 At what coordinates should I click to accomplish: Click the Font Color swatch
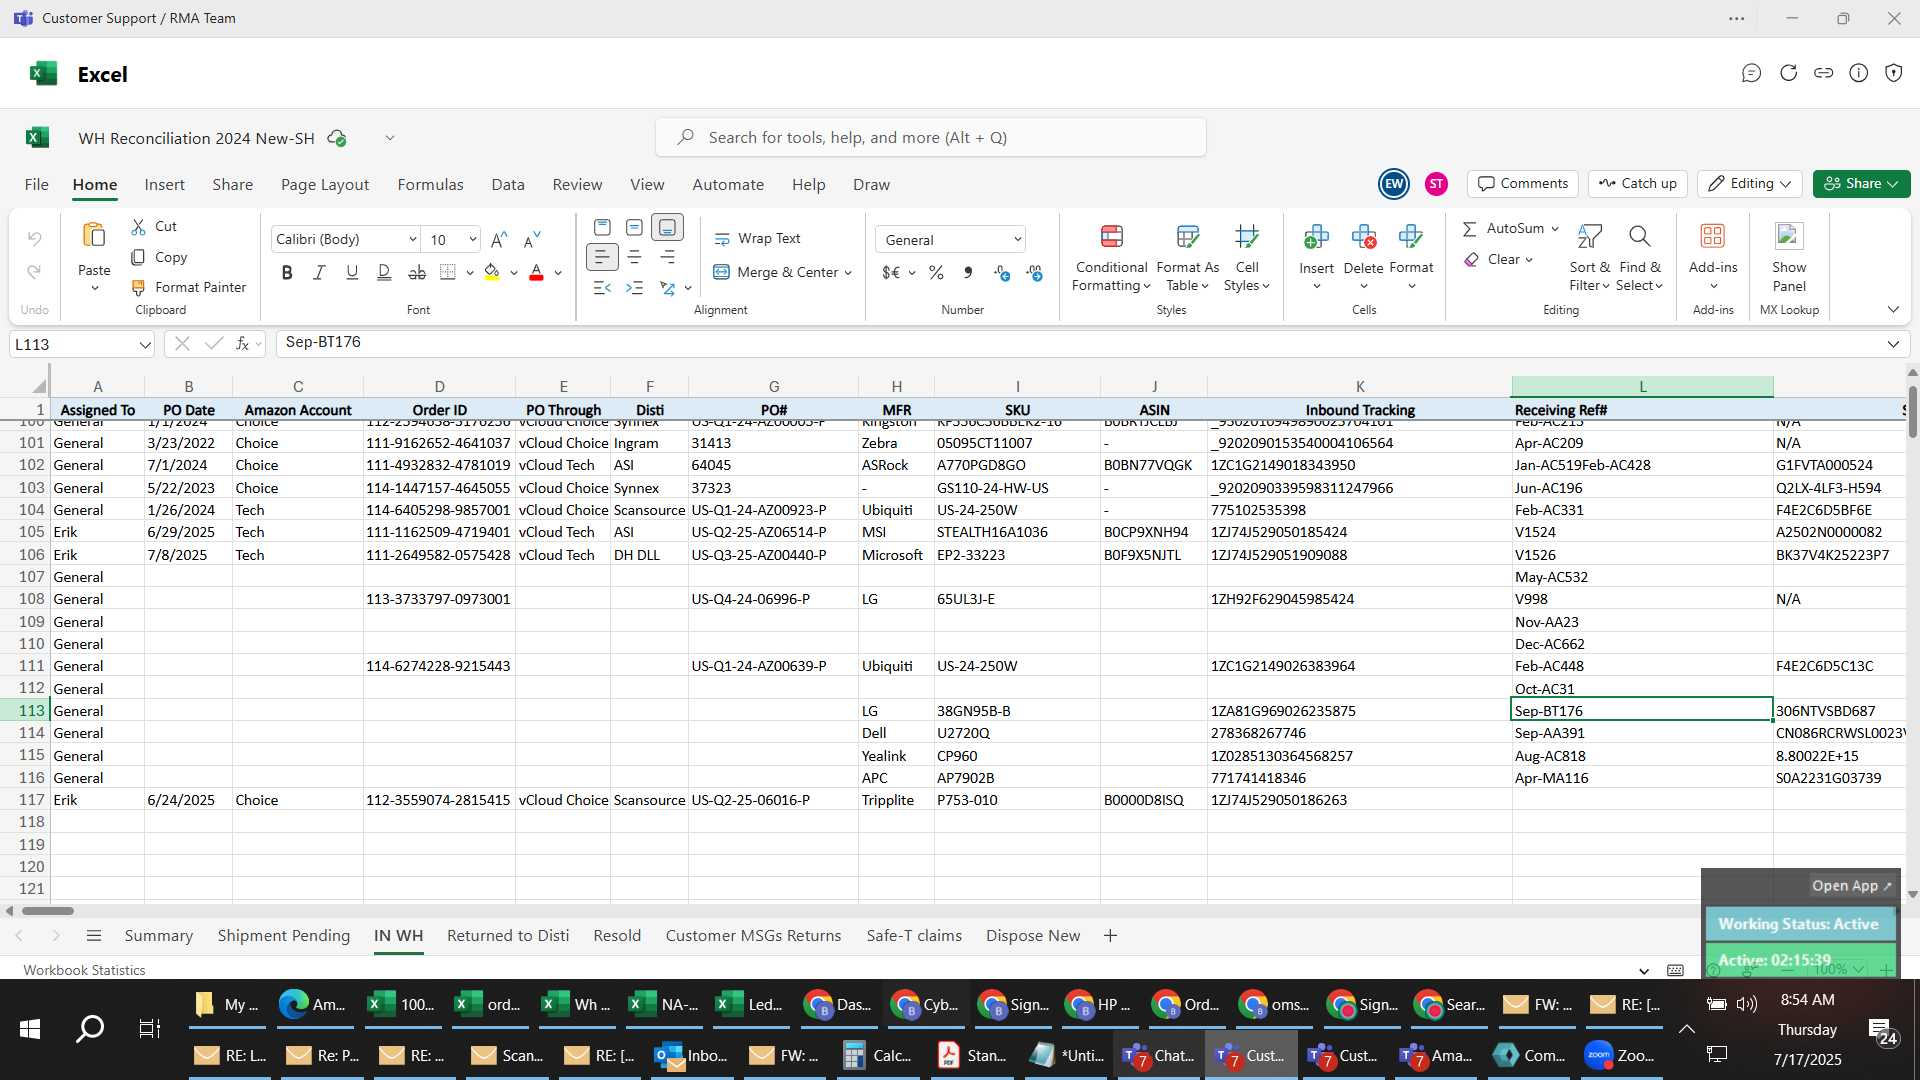(536, 273)
